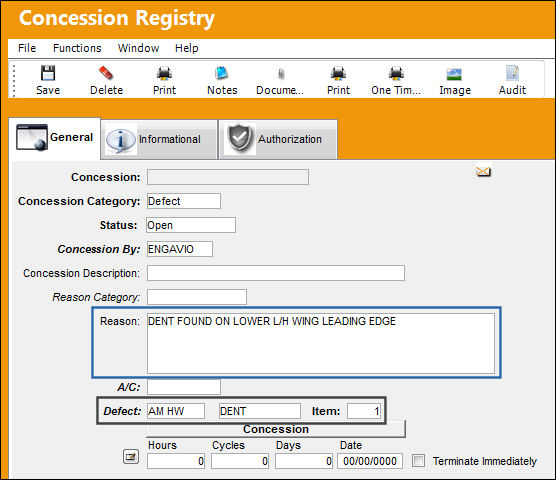Click the Reason Category label
Viewport: 556px width, 480px height.
96,297
